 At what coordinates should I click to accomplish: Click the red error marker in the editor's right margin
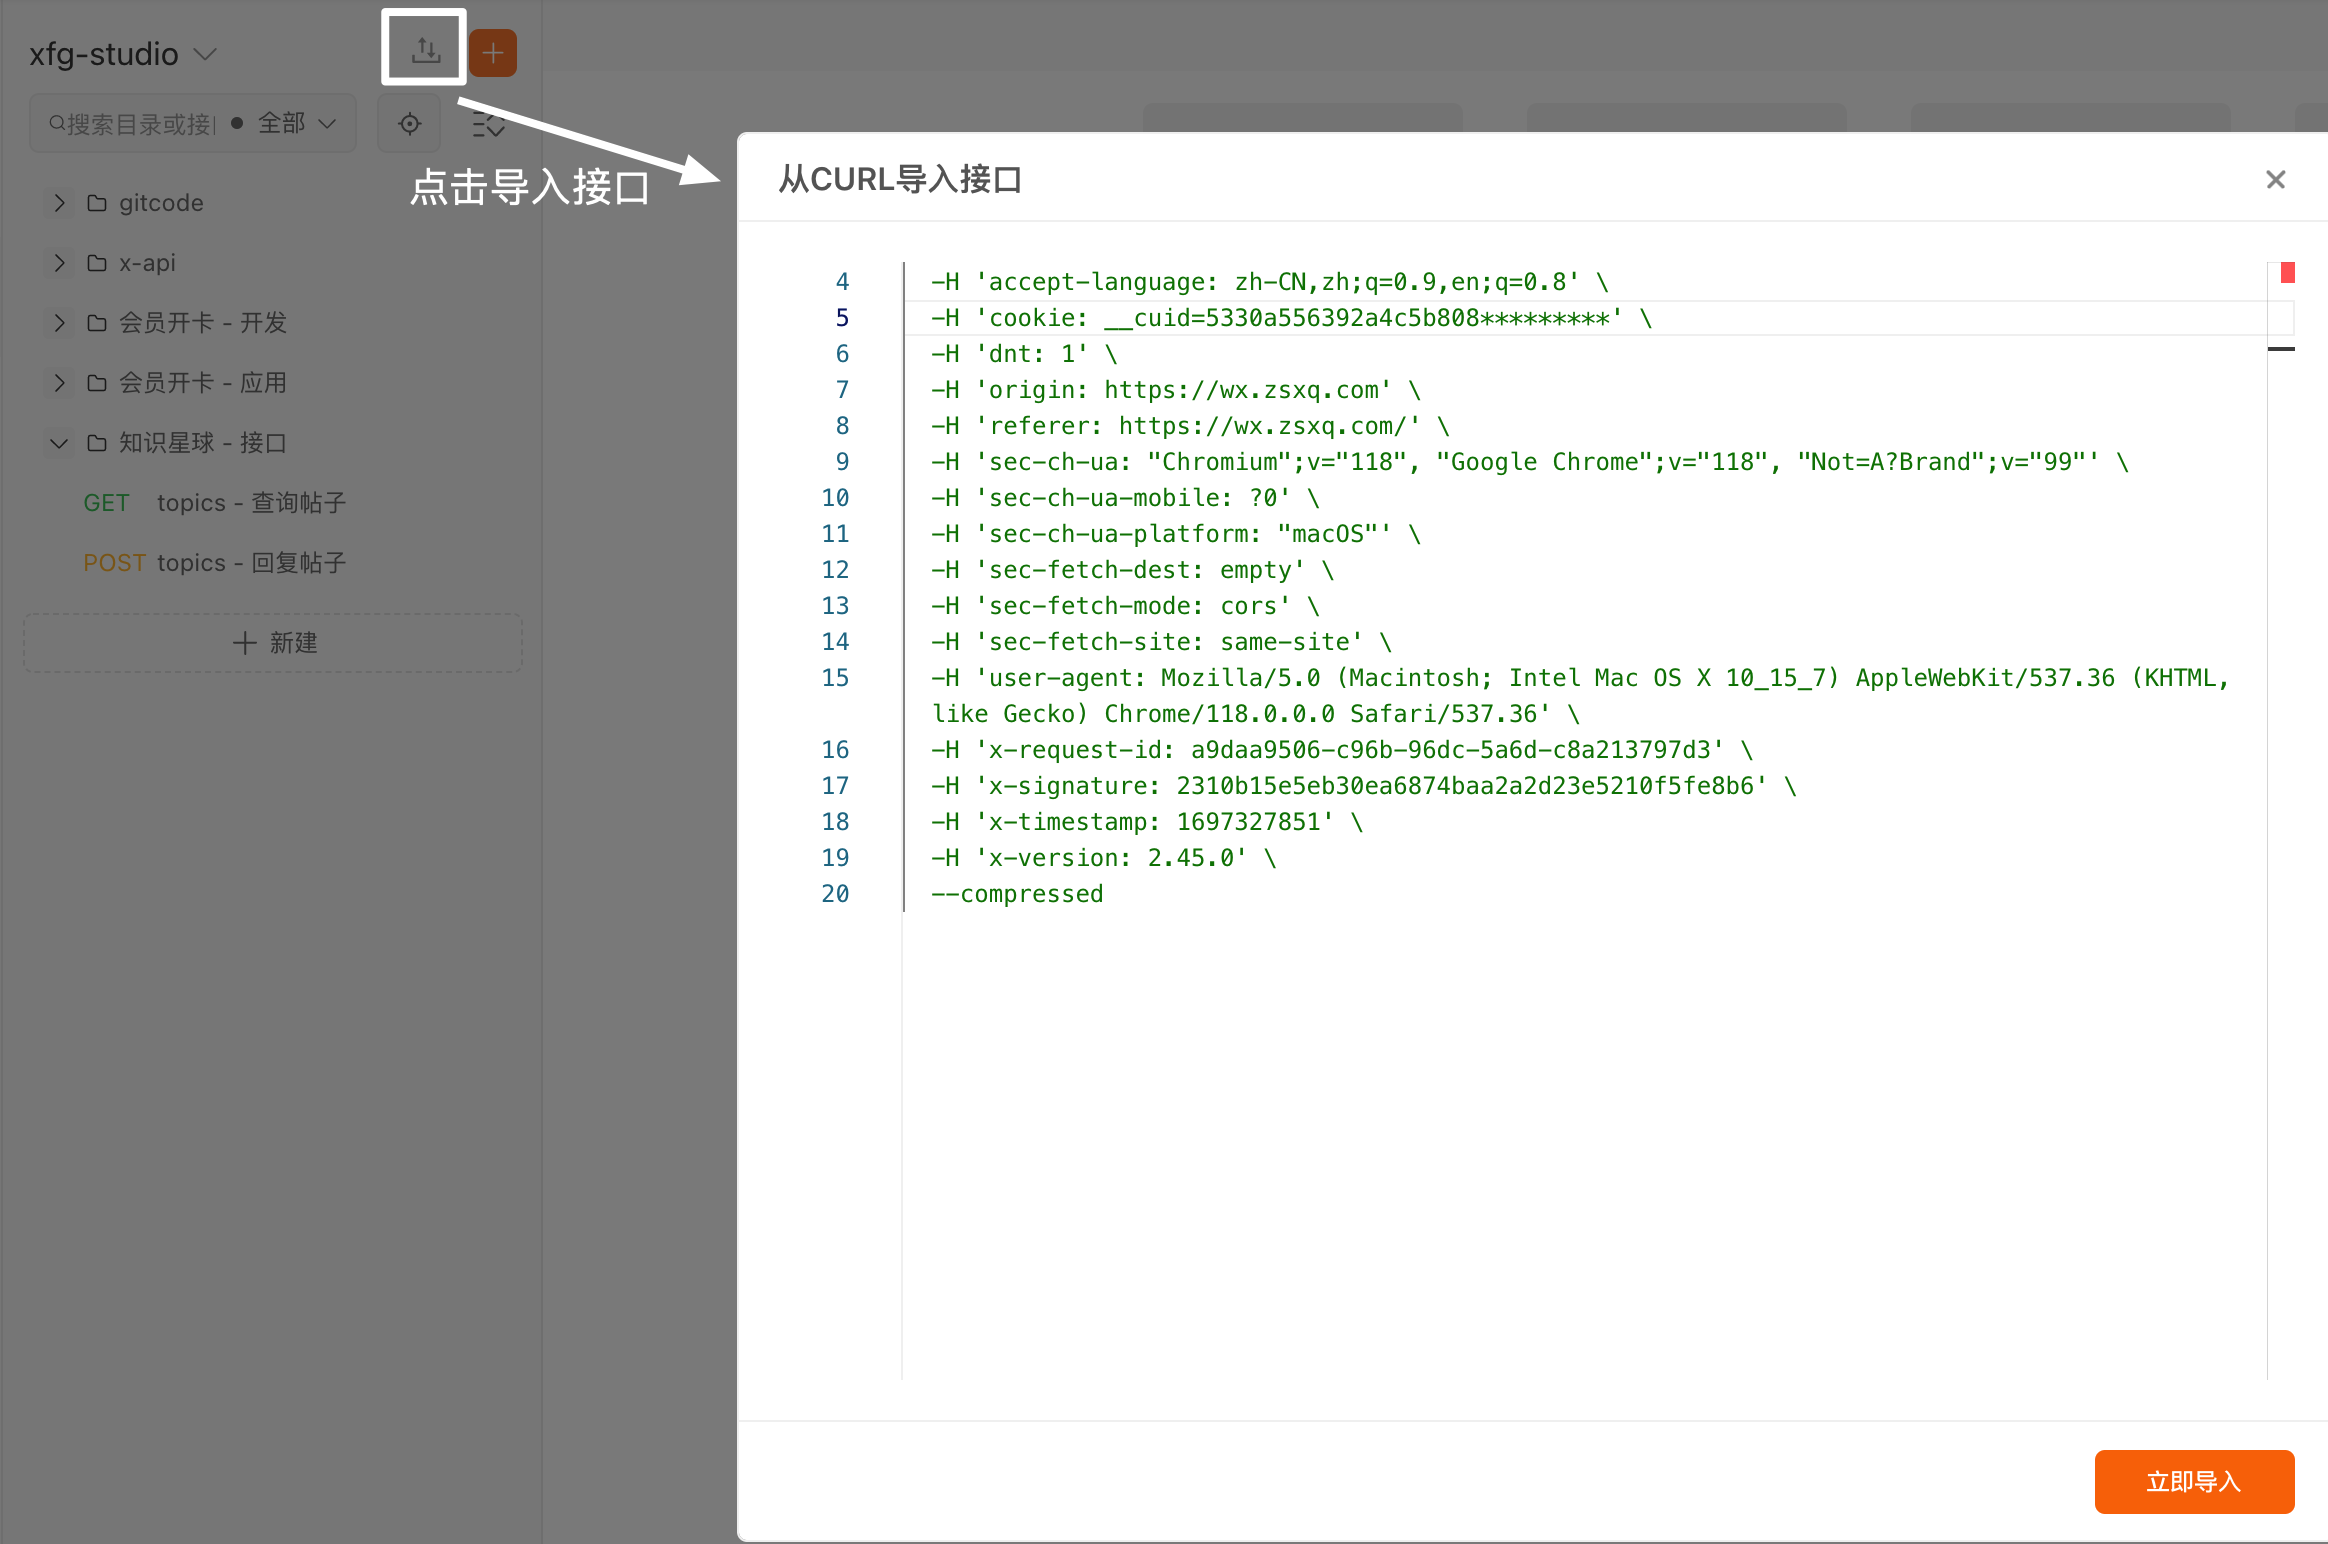[2287, 272]
